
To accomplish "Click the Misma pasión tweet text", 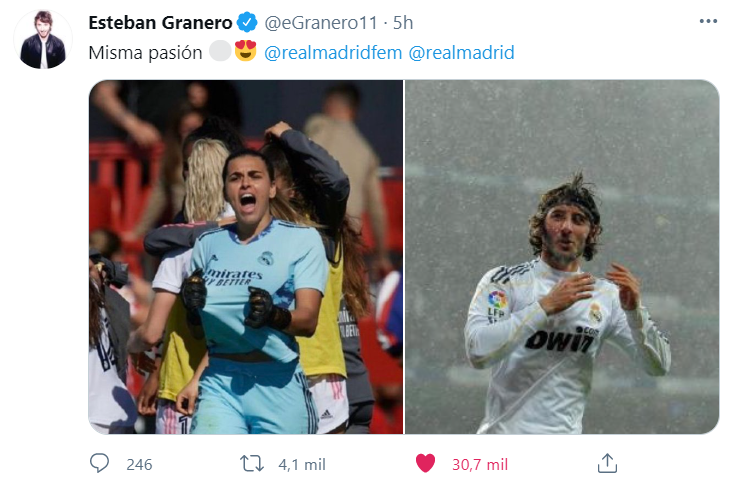I will click(x=145, y=53).
